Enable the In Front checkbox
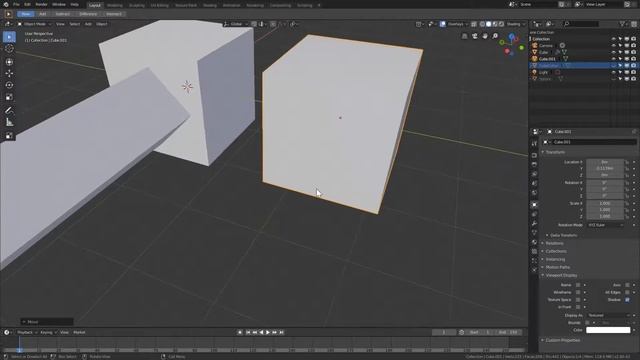Image resolution: width=640 pixels, height=360 pixels. point(578,307)
